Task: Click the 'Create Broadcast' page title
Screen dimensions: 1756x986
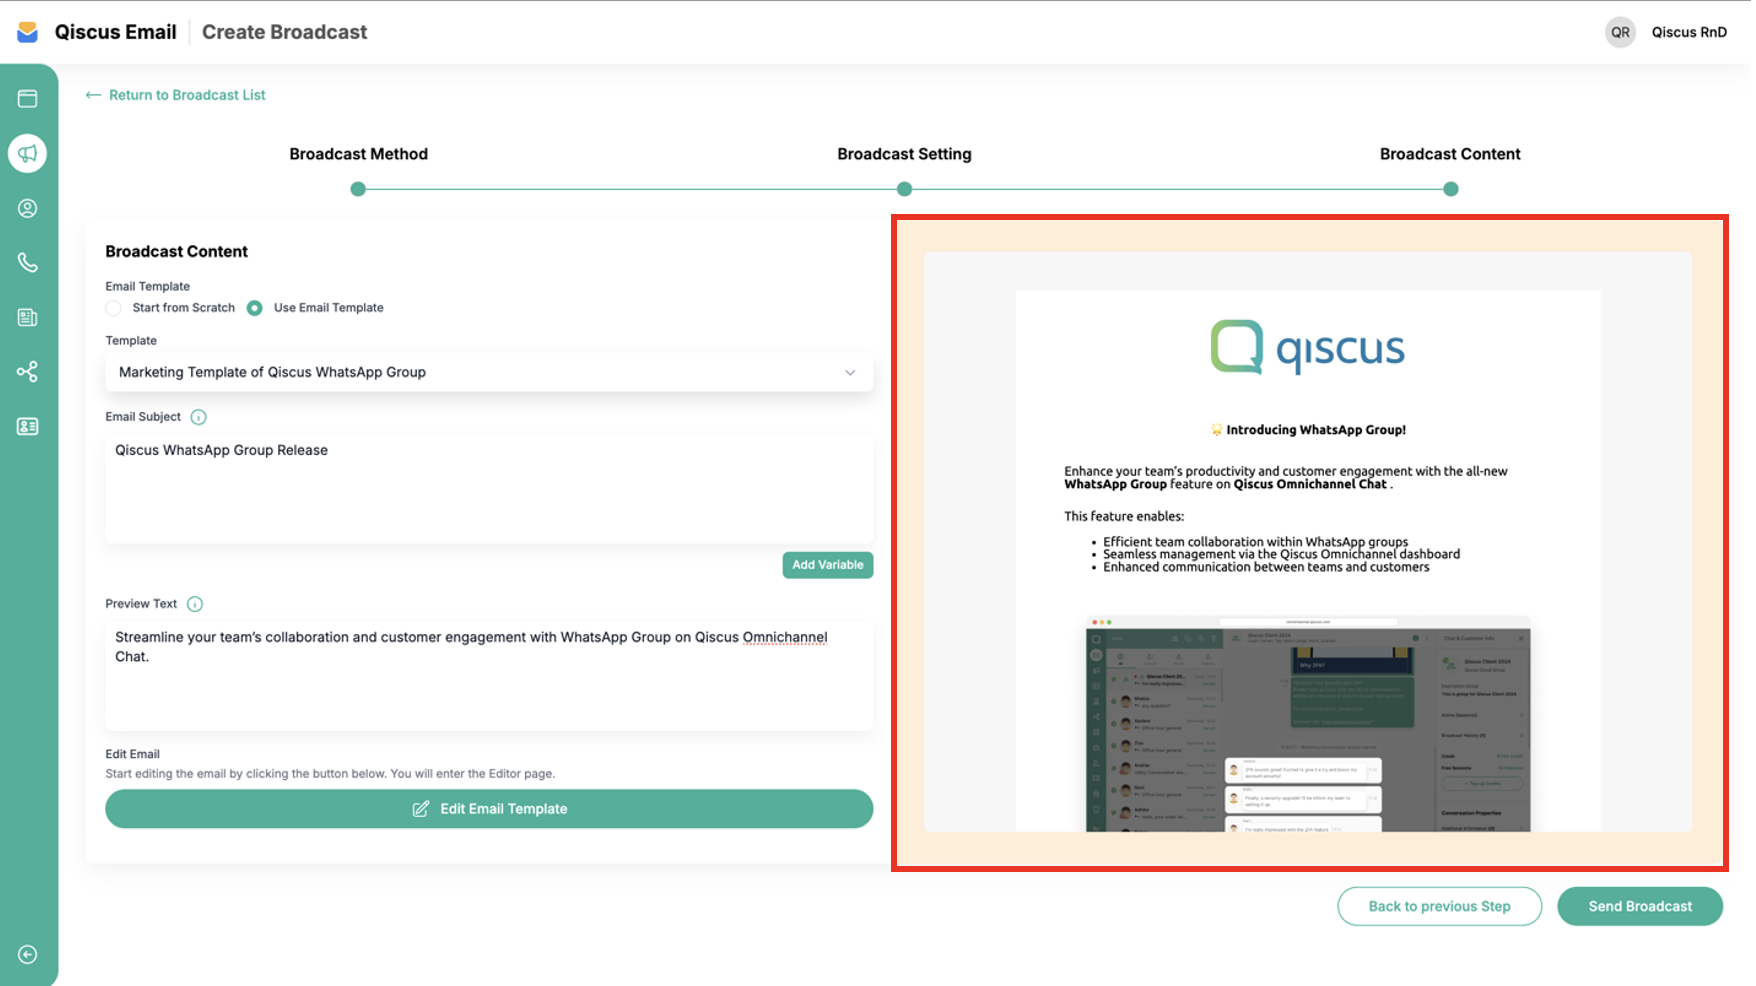Action: 285,32
